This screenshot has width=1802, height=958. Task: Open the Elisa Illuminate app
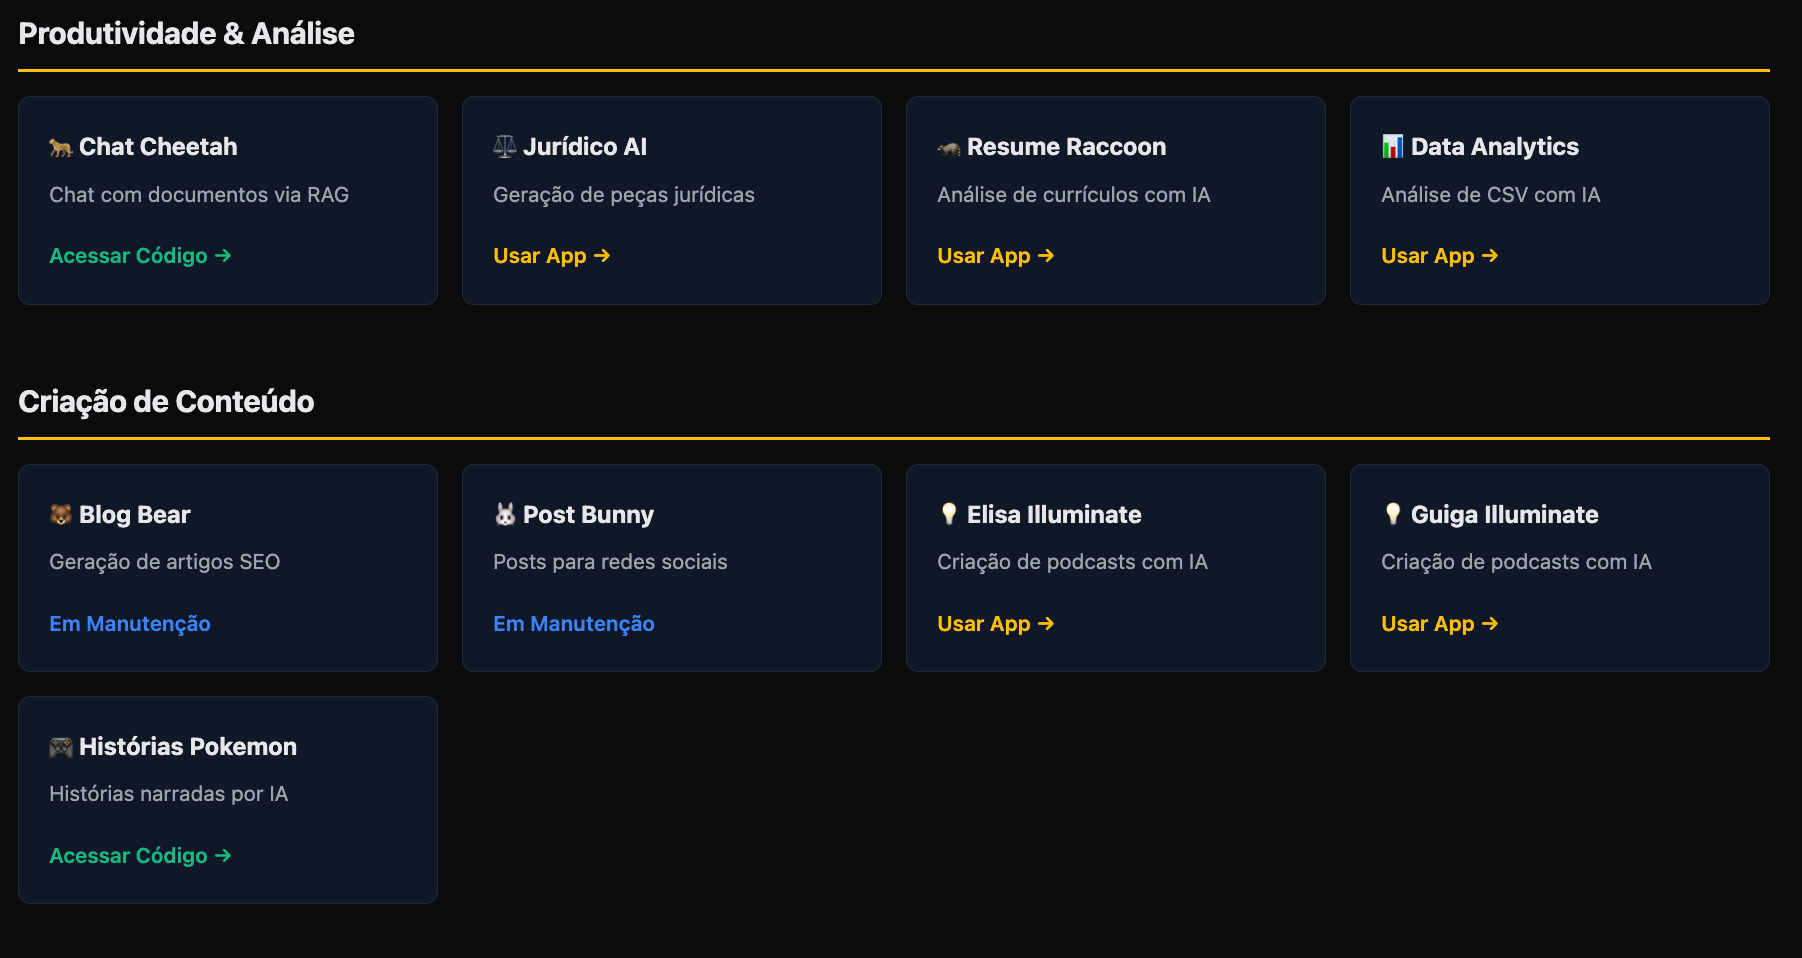[x=995, y=623]
